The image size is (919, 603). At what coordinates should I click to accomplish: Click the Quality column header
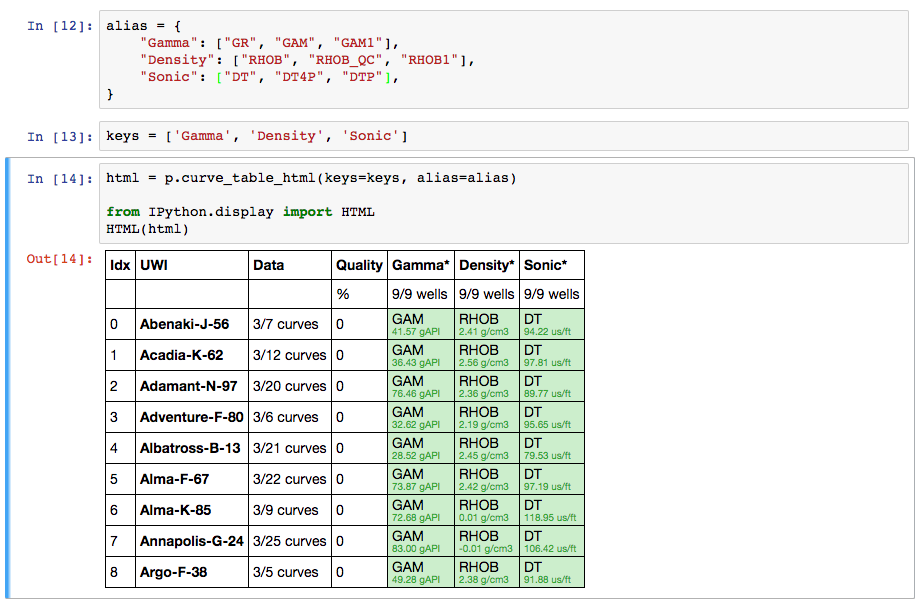[359, 265]
